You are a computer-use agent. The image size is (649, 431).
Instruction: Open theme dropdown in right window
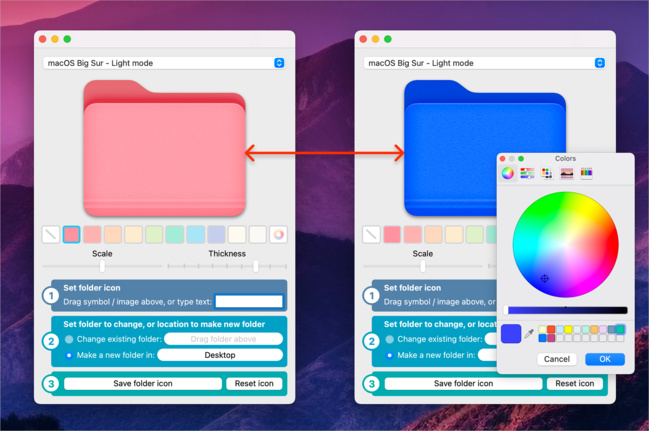pos(485,63)
